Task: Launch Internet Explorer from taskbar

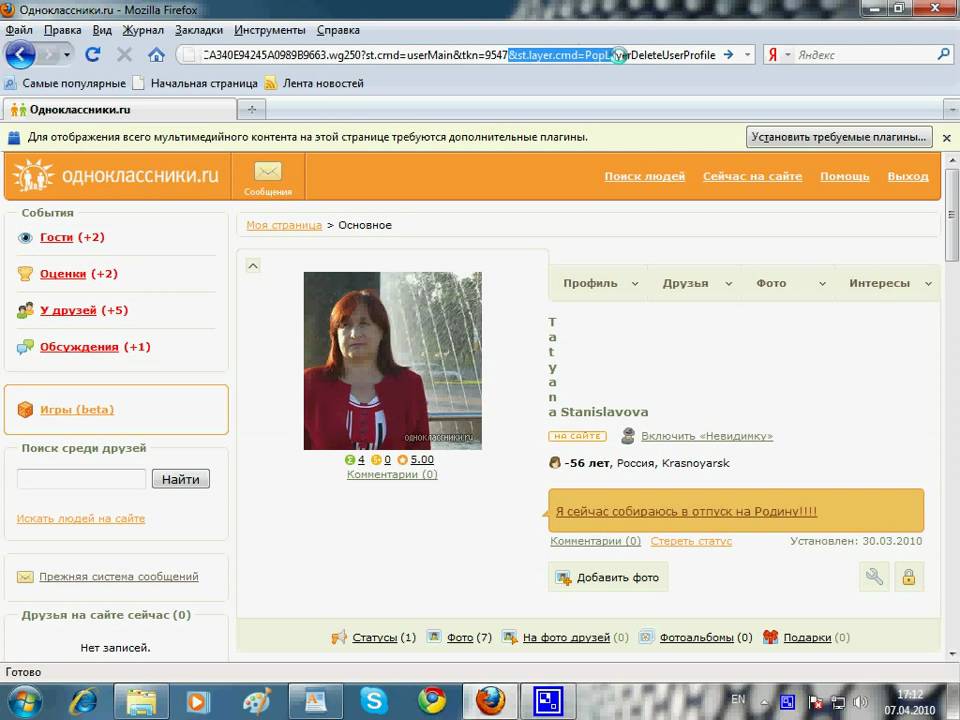Action: tap(84, 701)
